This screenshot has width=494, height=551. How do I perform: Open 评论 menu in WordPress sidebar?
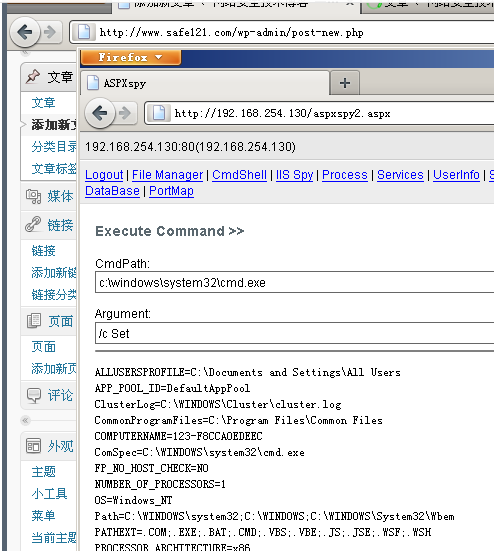point(60,396)
